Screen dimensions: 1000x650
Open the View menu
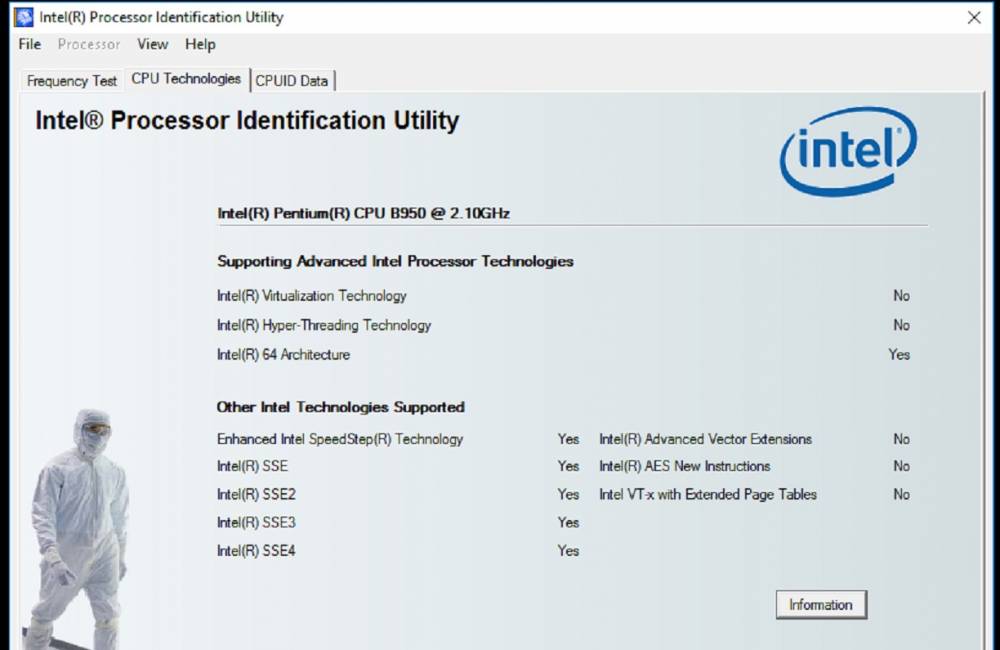pos(152,44)
